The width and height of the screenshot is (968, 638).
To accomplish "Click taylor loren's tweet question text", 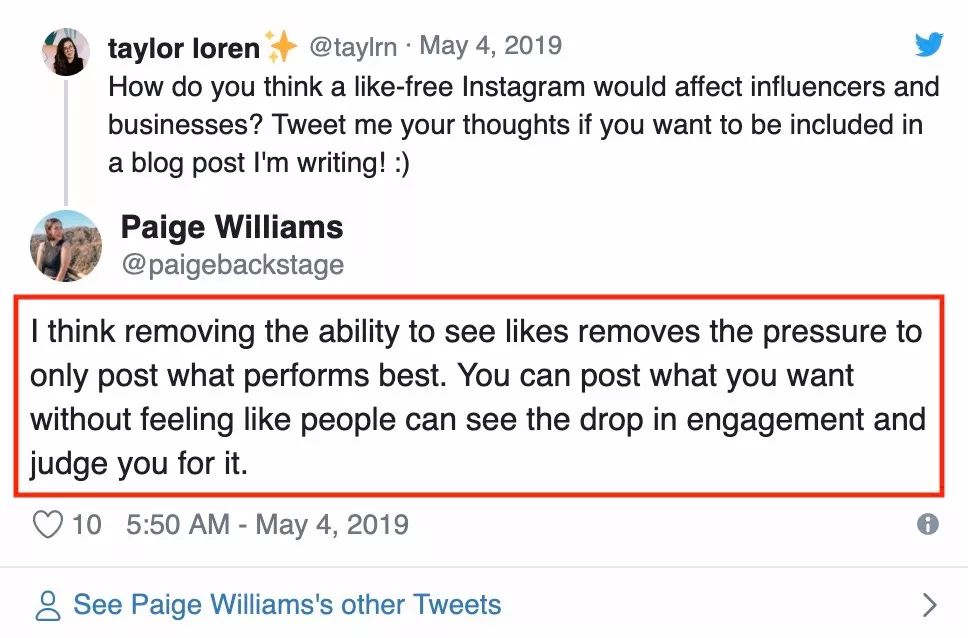I will coord(524,125).
